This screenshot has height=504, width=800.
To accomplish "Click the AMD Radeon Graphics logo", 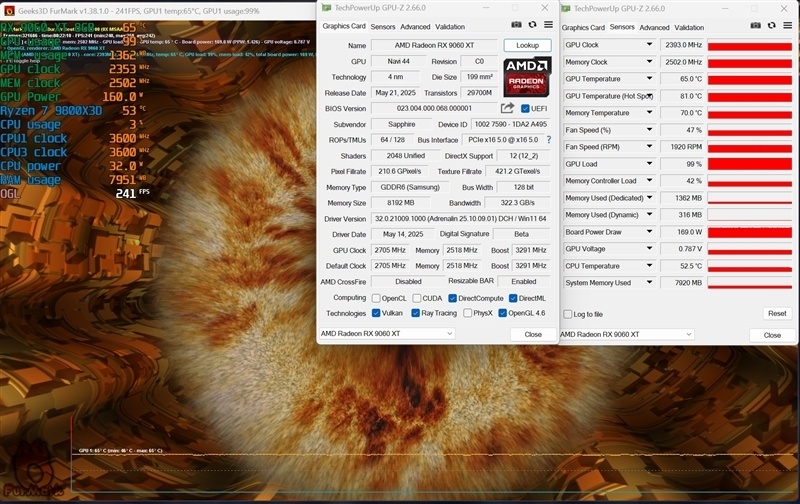I will click(x=527, y=77).
